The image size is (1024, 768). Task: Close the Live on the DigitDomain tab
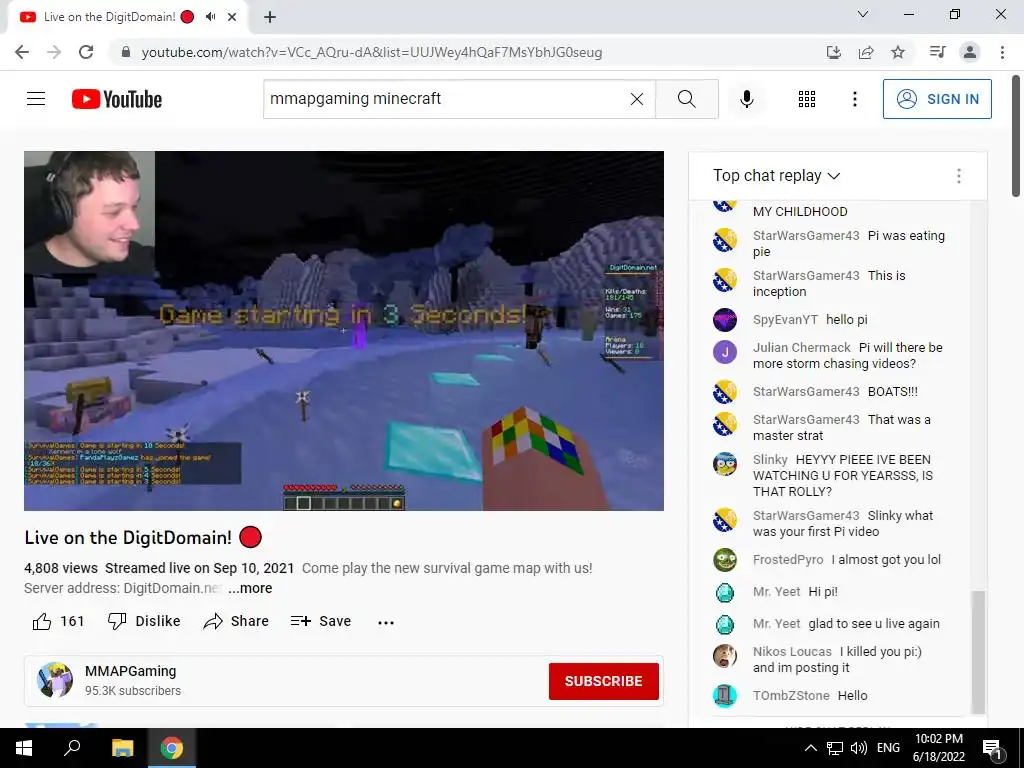pyautogui.click(x=232, y=17)
